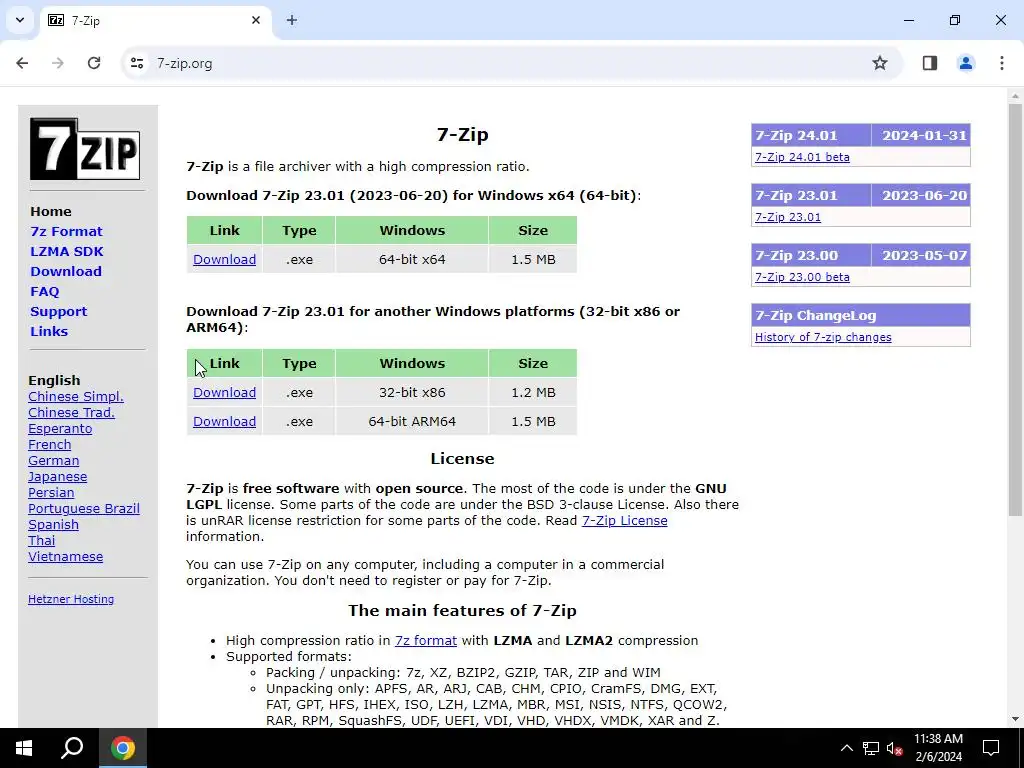Click the 1.2 MB size cell

533,392
